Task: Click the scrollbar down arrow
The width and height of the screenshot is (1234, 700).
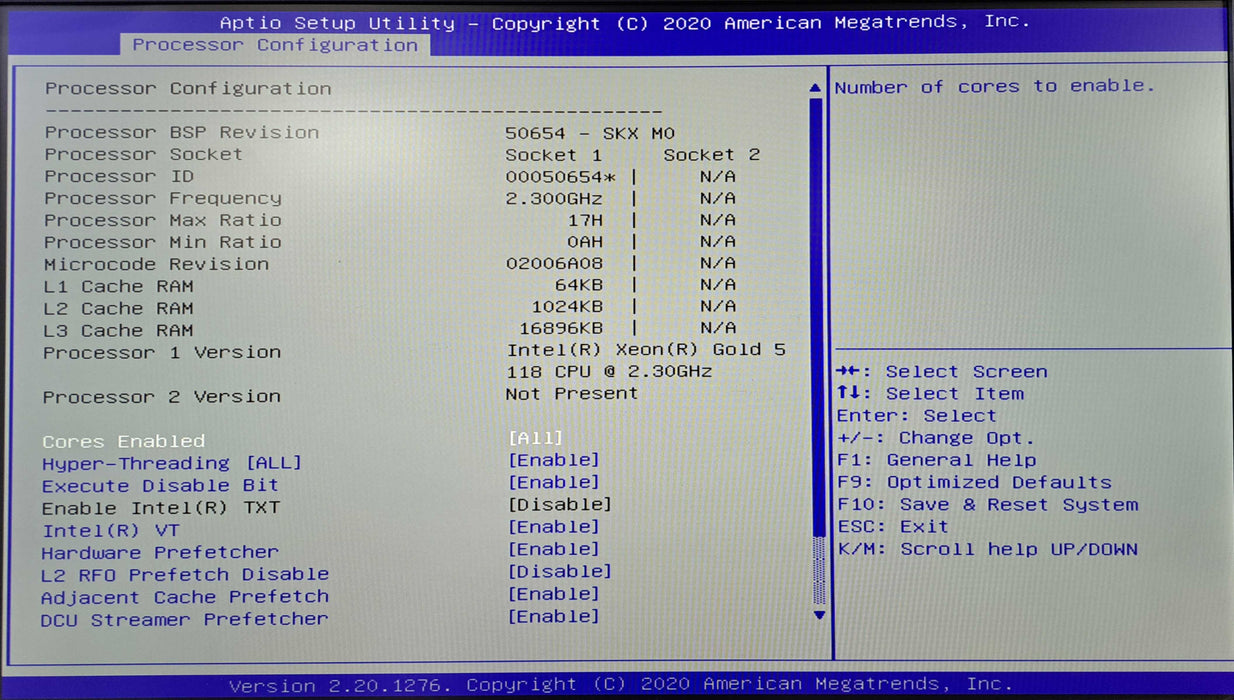Action: (817, 614)
